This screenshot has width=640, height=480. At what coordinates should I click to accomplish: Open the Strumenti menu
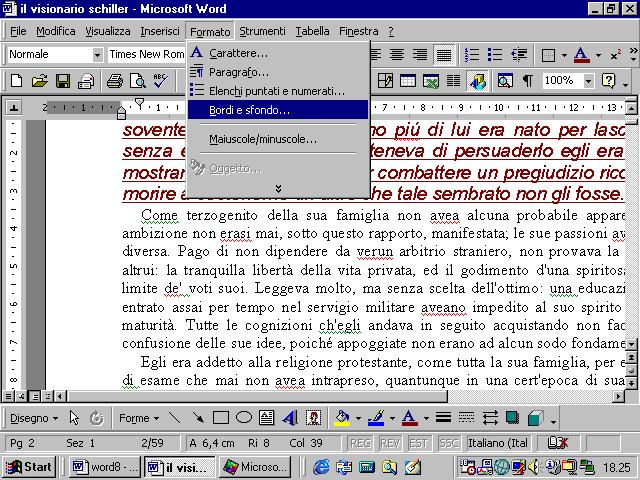(262, 31)
